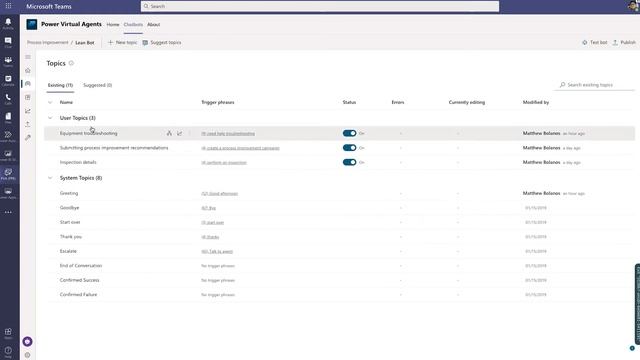
Task: Open the Apps store in Teams sidebar
Action: 8,333
